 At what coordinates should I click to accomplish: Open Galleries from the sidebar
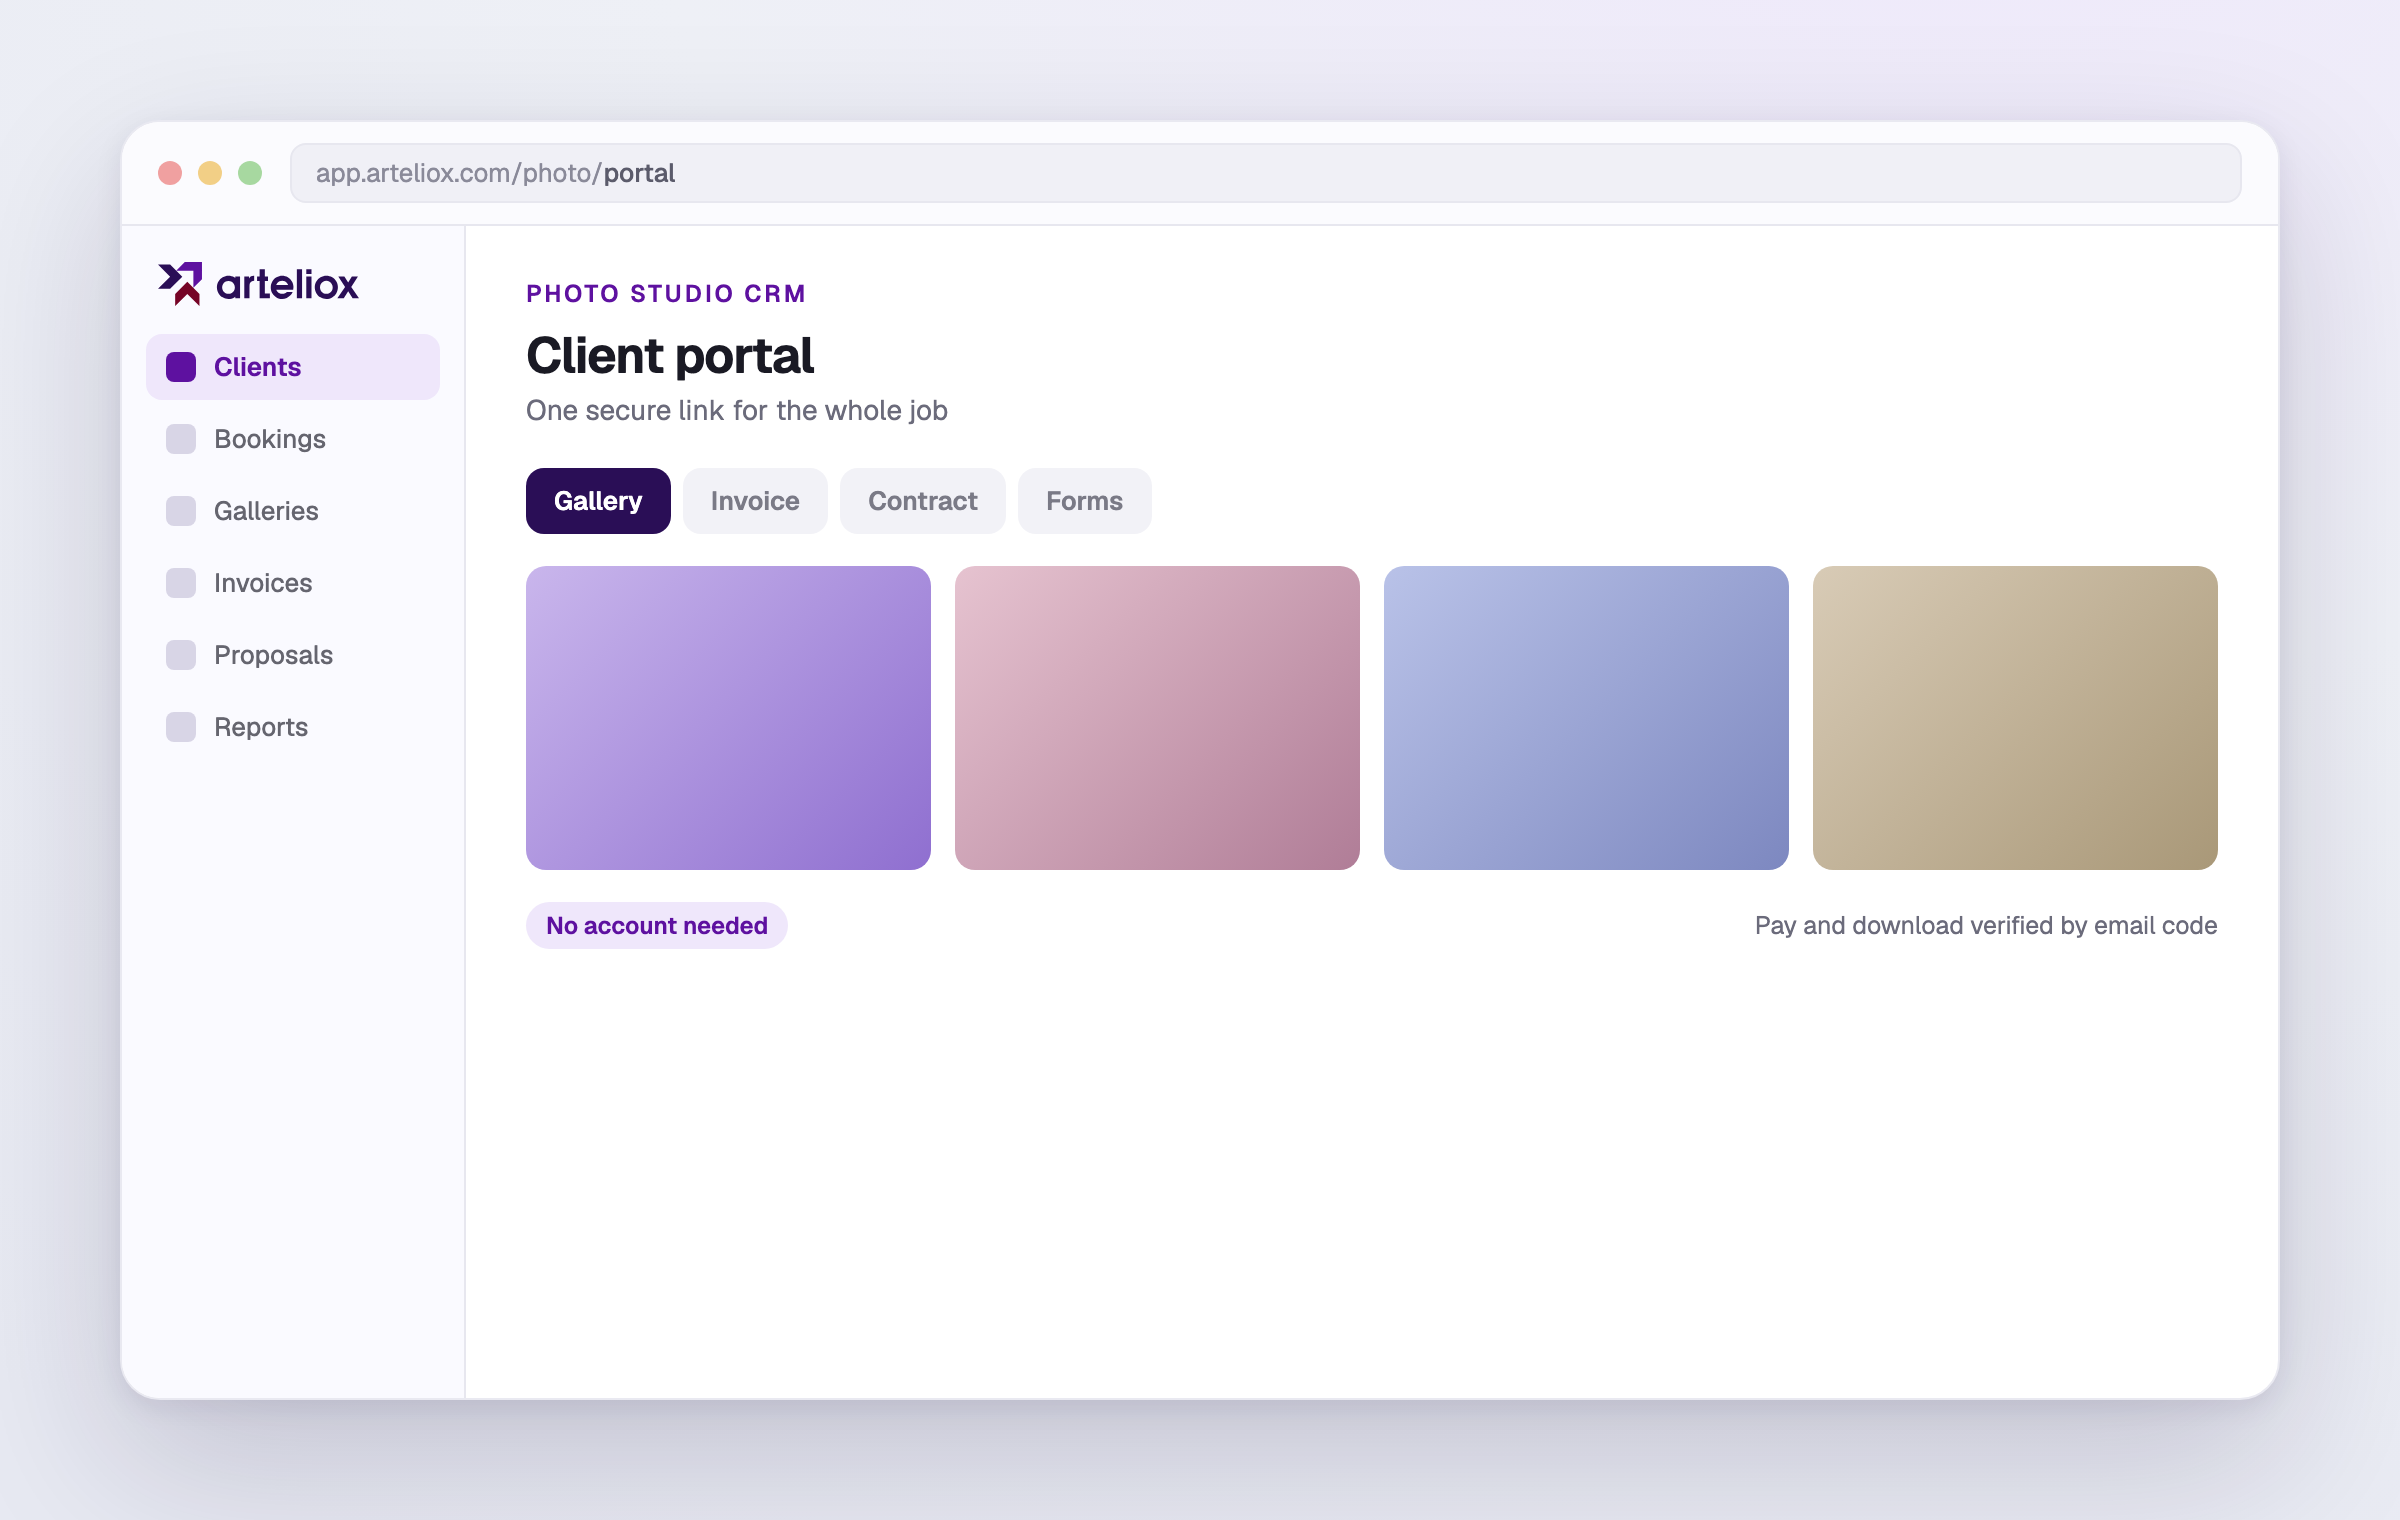pyautogui.click(x=293, y=511)
